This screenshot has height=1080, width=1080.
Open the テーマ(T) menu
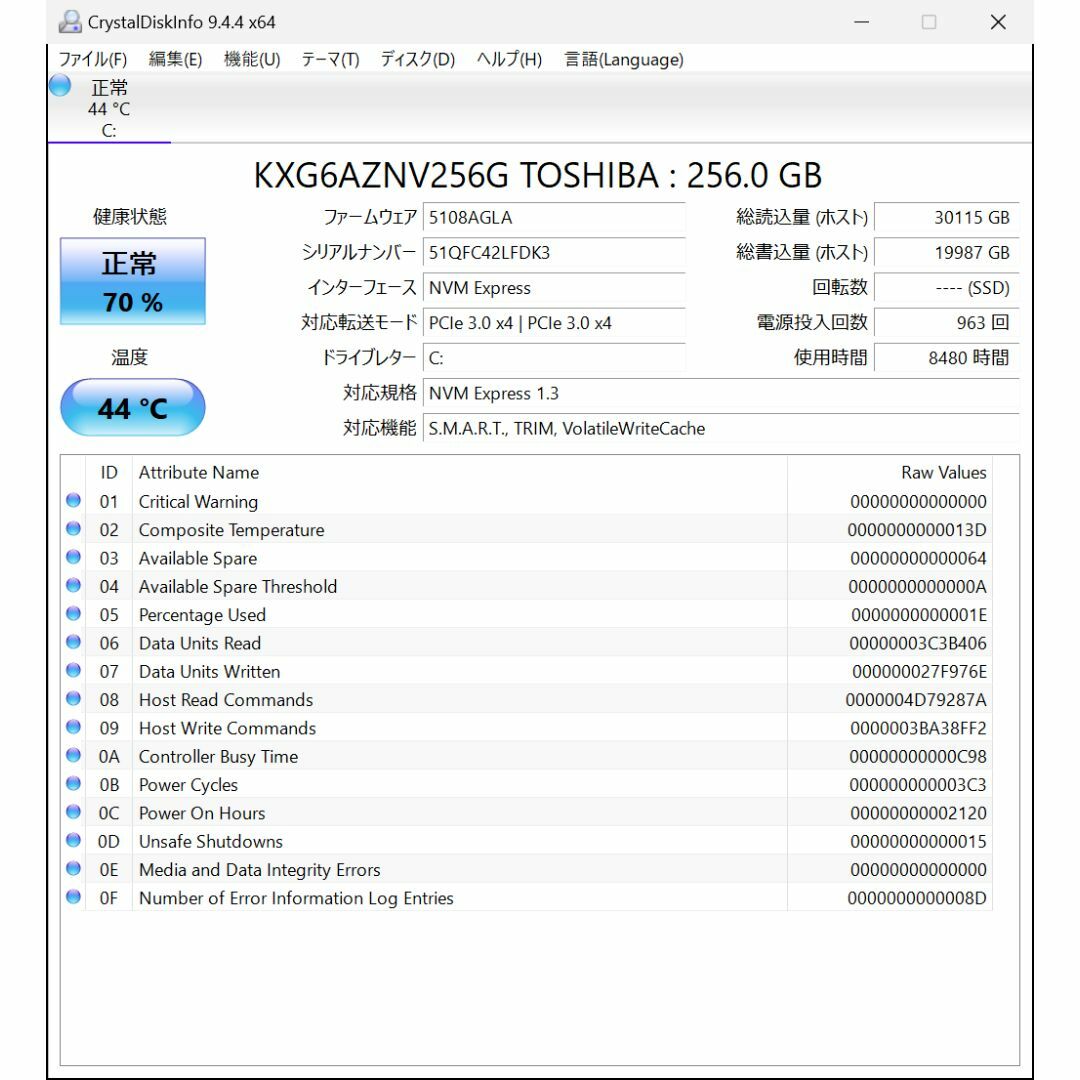coord(330,60)
